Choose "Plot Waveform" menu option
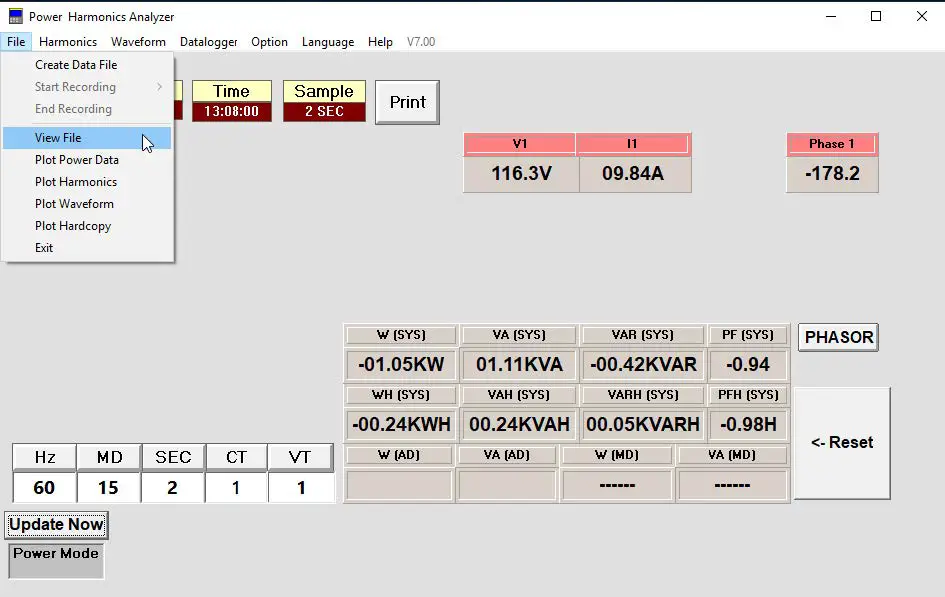This screenshot has height=597, width=945. click(x=74, y=203)
